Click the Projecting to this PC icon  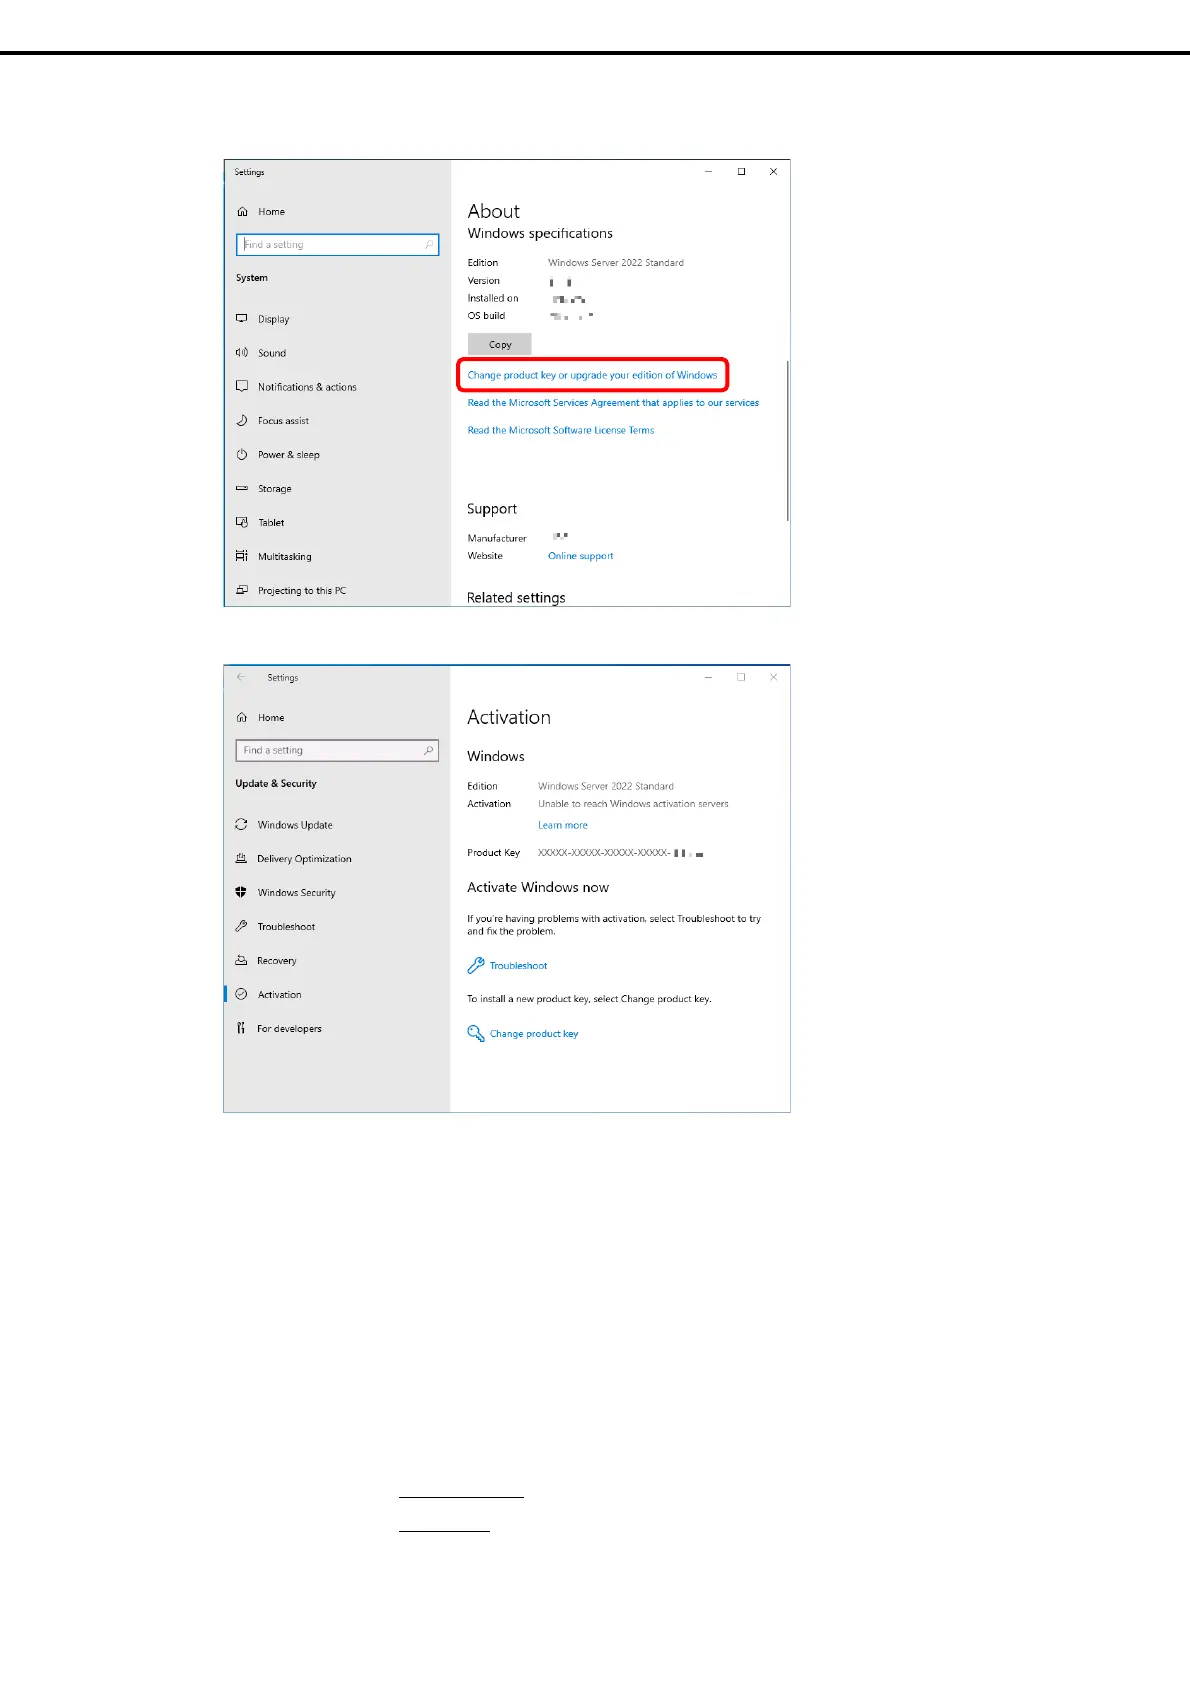(242, 590)
